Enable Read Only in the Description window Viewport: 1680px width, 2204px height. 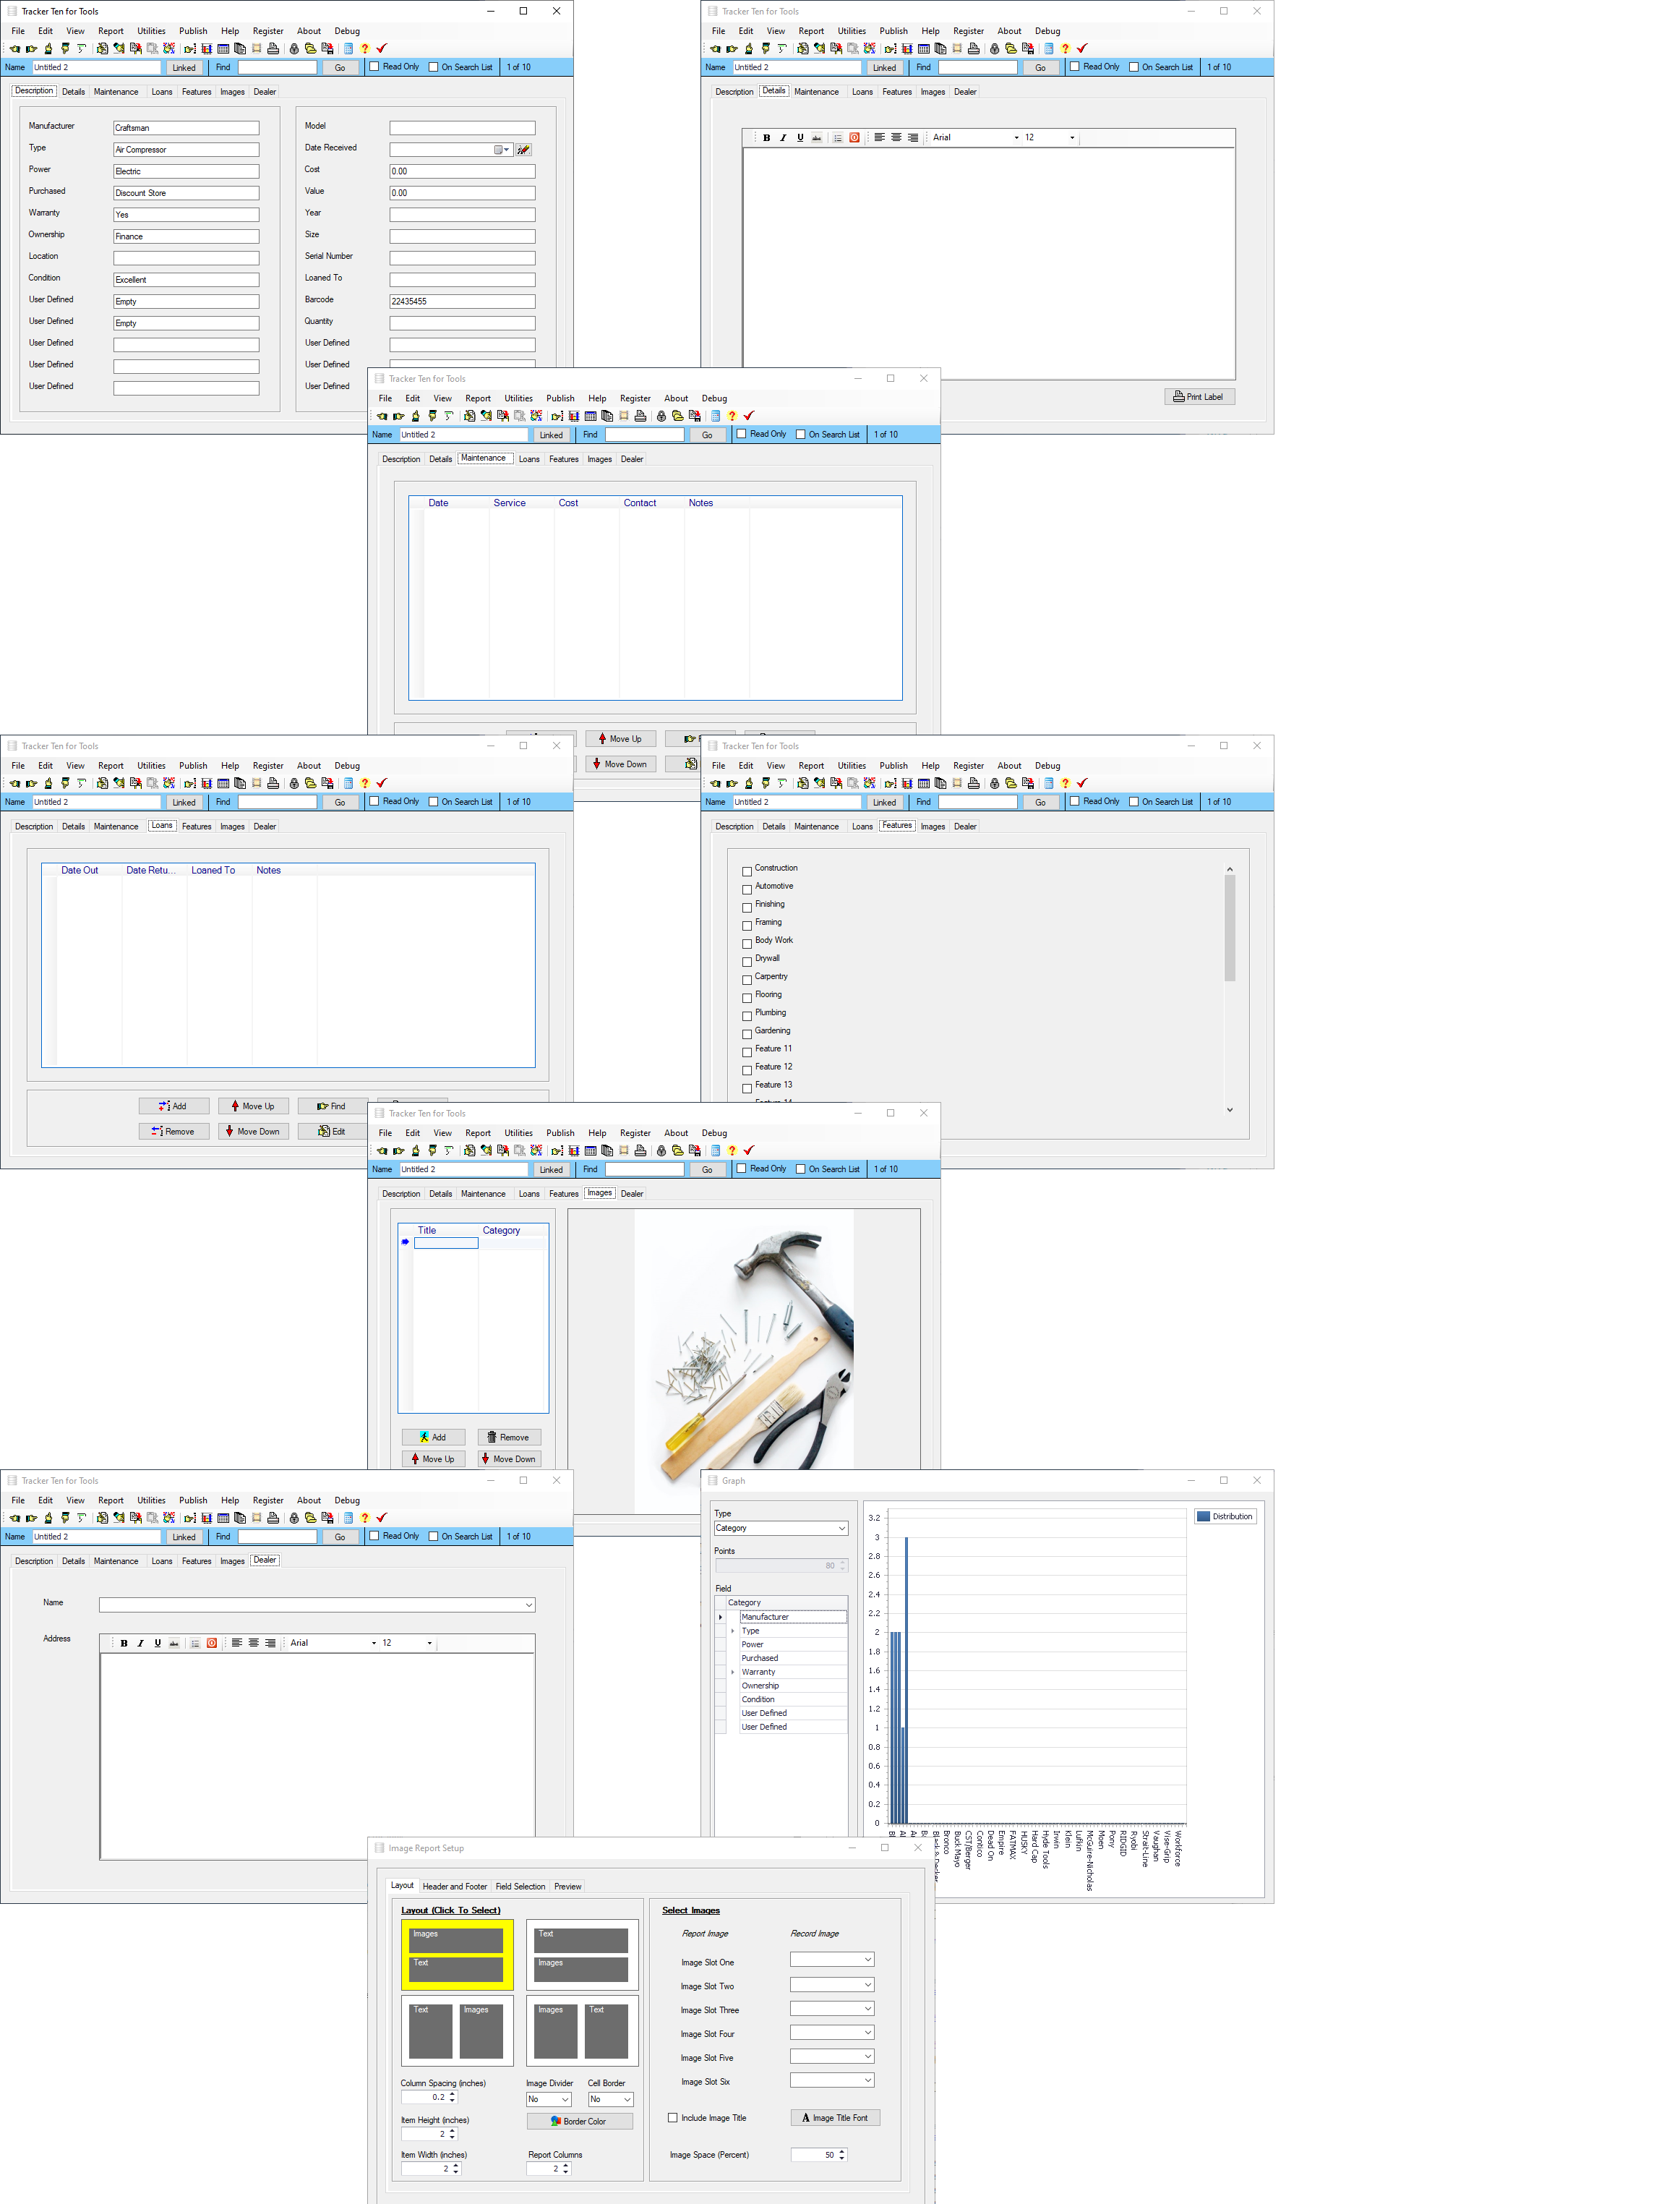(374, 67)
